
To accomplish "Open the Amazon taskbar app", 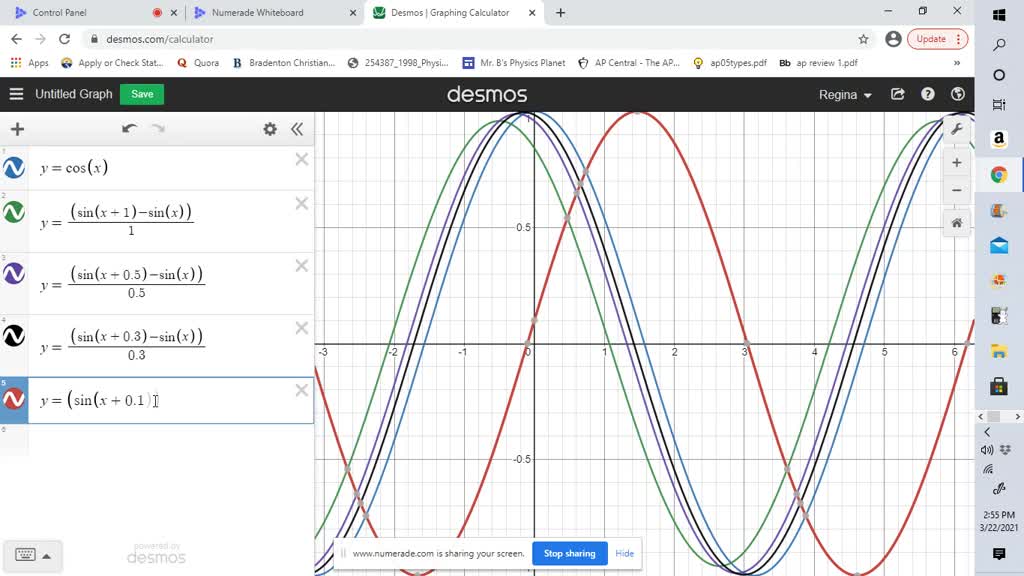I will (999, 138).
